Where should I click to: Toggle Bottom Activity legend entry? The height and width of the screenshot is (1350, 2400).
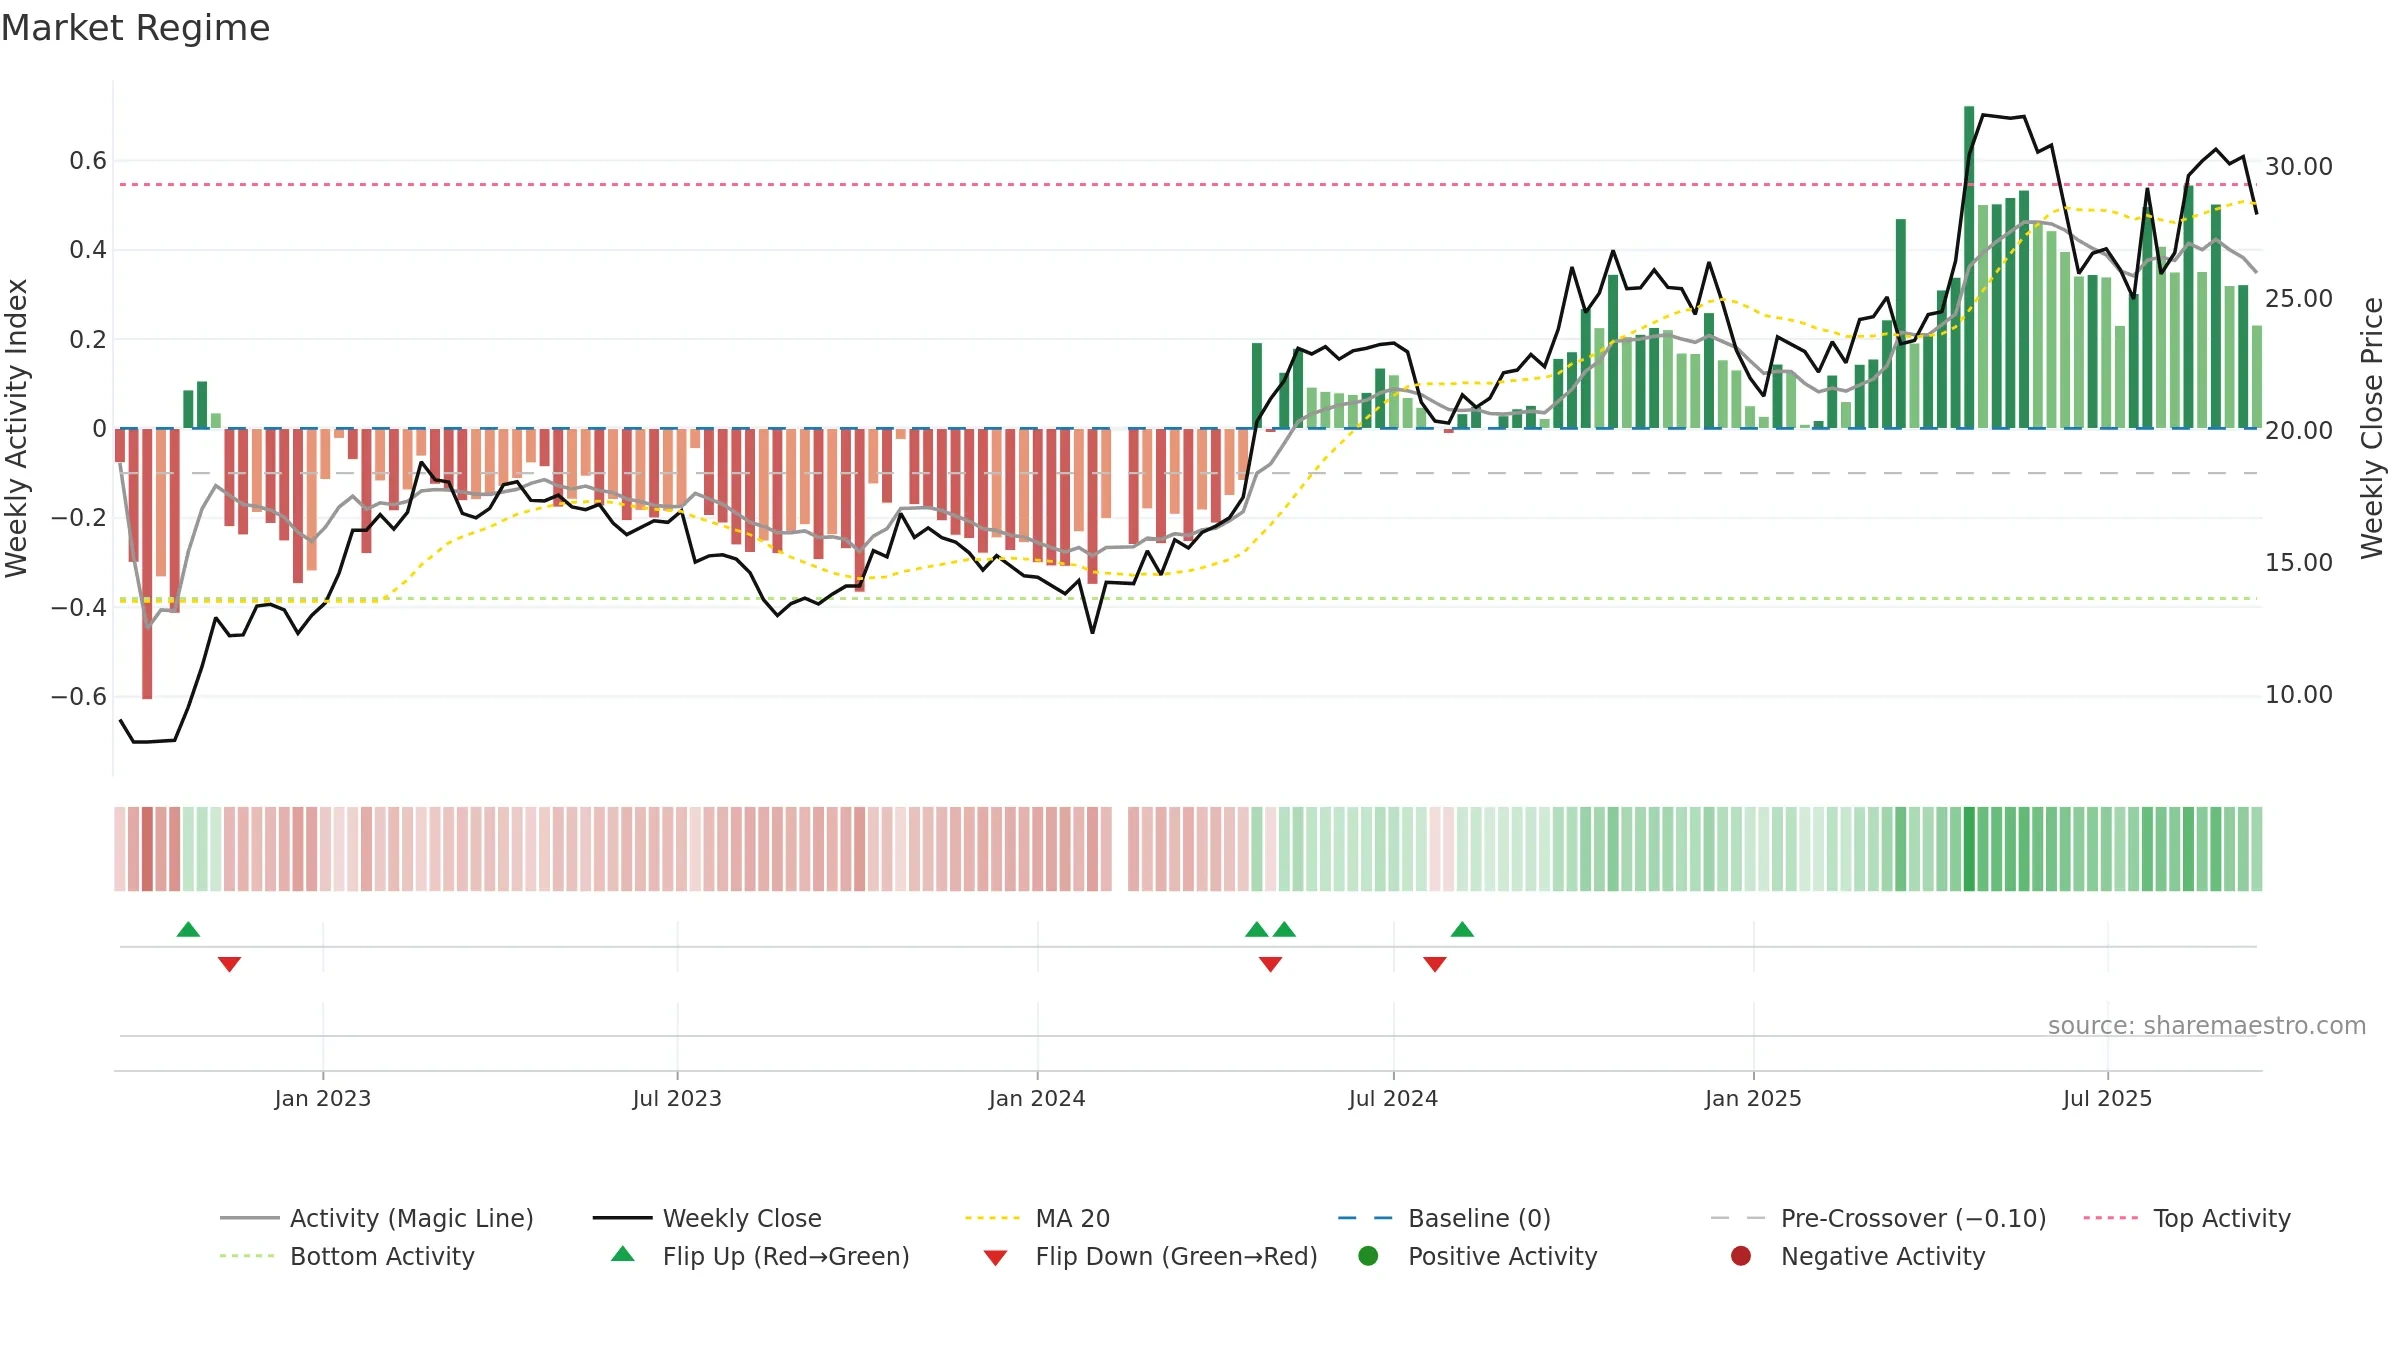click(x=347, y=1256)
